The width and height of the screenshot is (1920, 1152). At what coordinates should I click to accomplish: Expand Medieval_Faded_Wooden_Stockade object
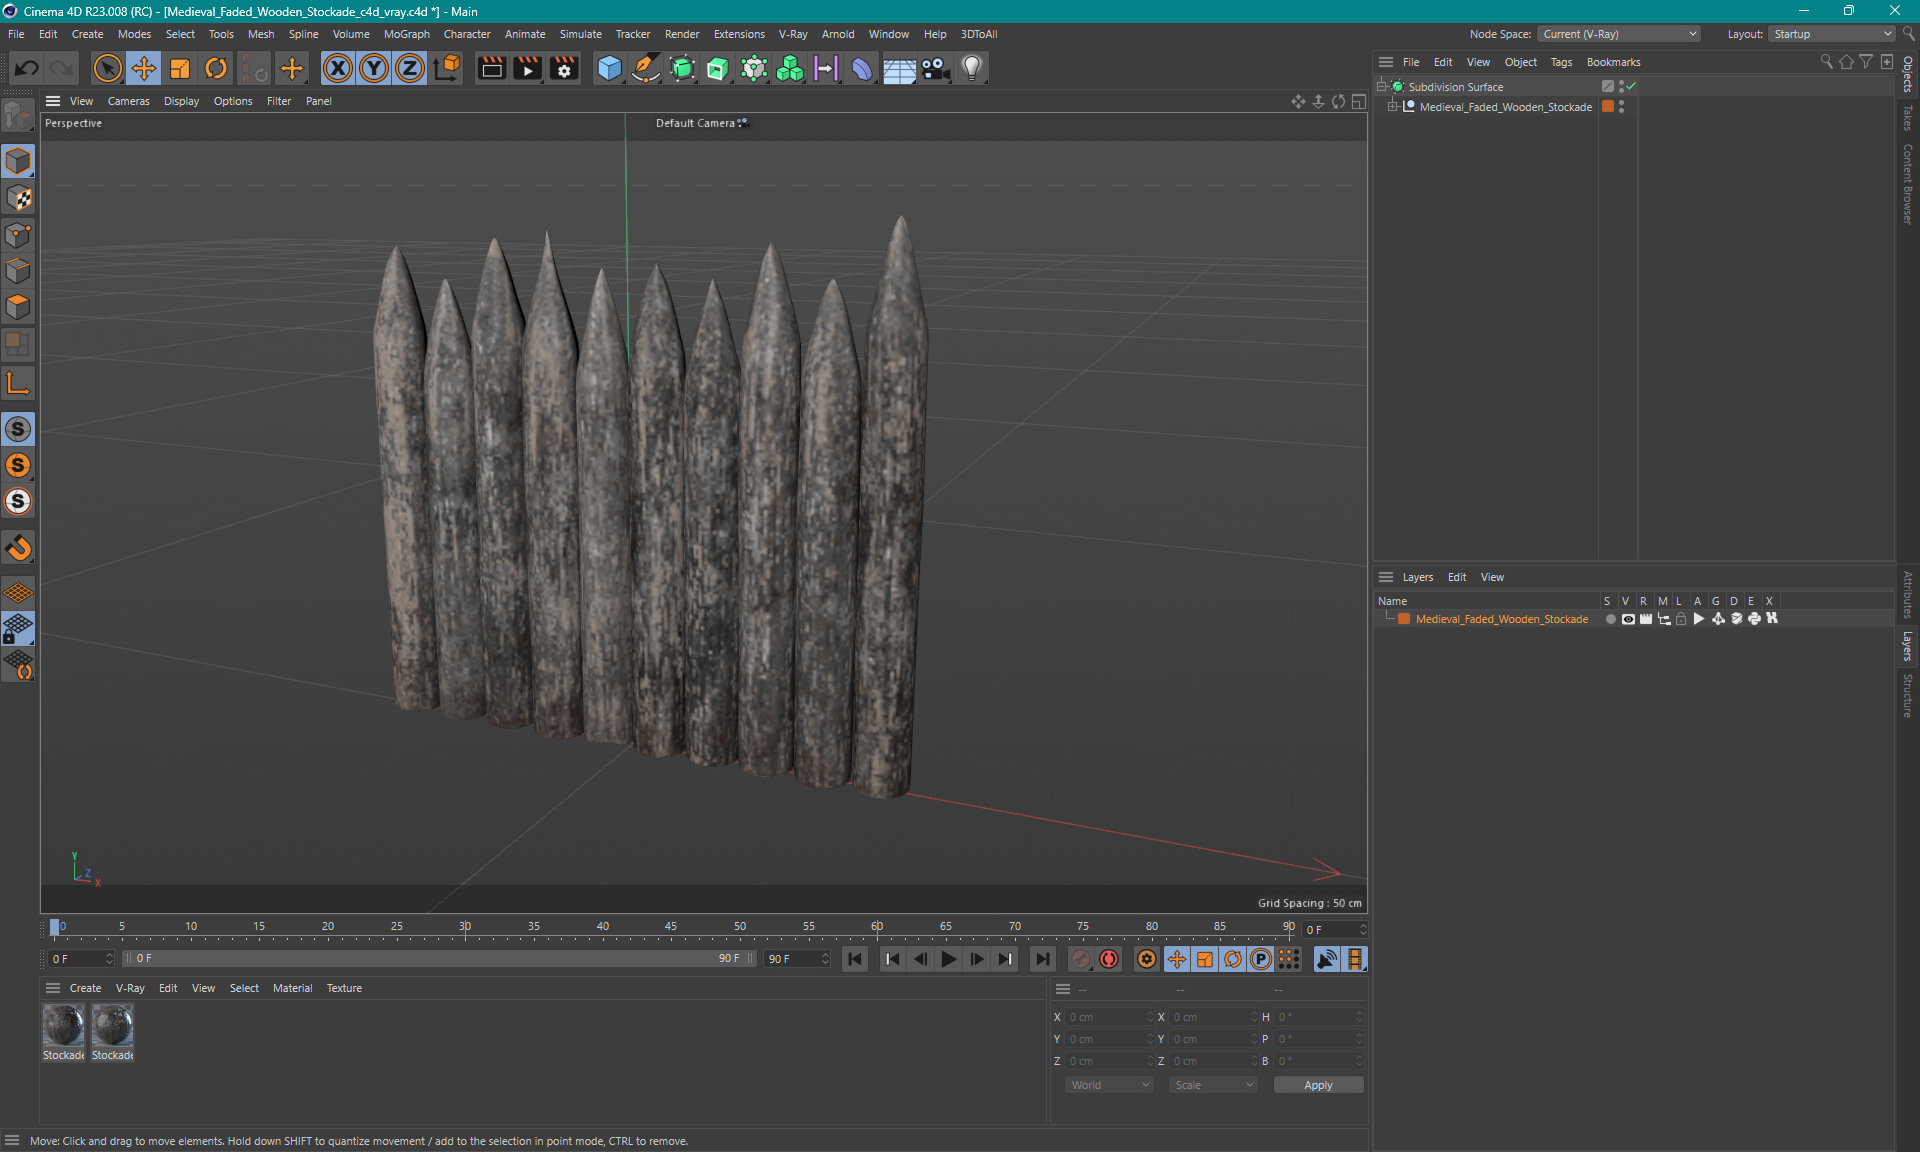click(1393, 106)
